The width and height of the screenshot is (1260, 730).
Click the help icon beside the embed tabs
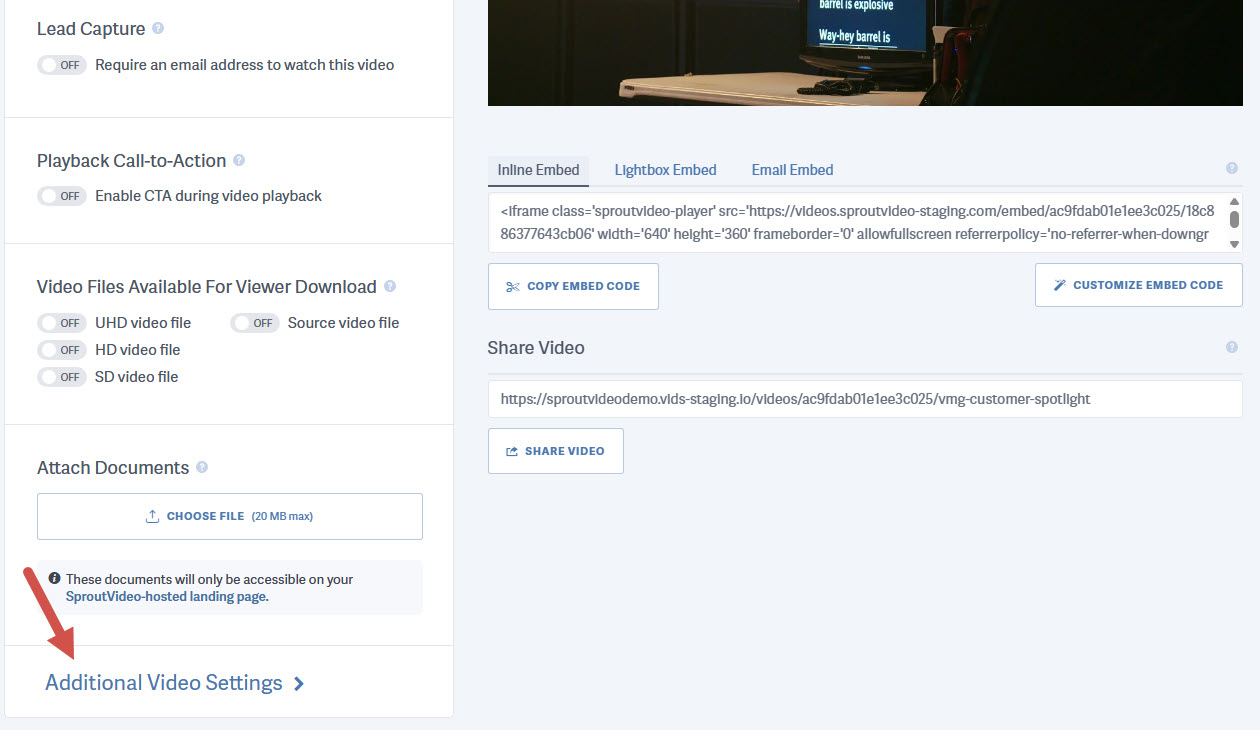1231,168
